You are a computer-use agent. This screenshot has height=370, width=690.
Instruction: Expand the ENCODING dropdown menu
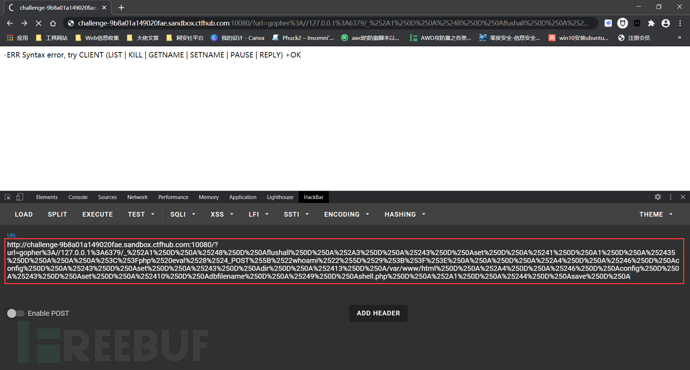(346, 214)
